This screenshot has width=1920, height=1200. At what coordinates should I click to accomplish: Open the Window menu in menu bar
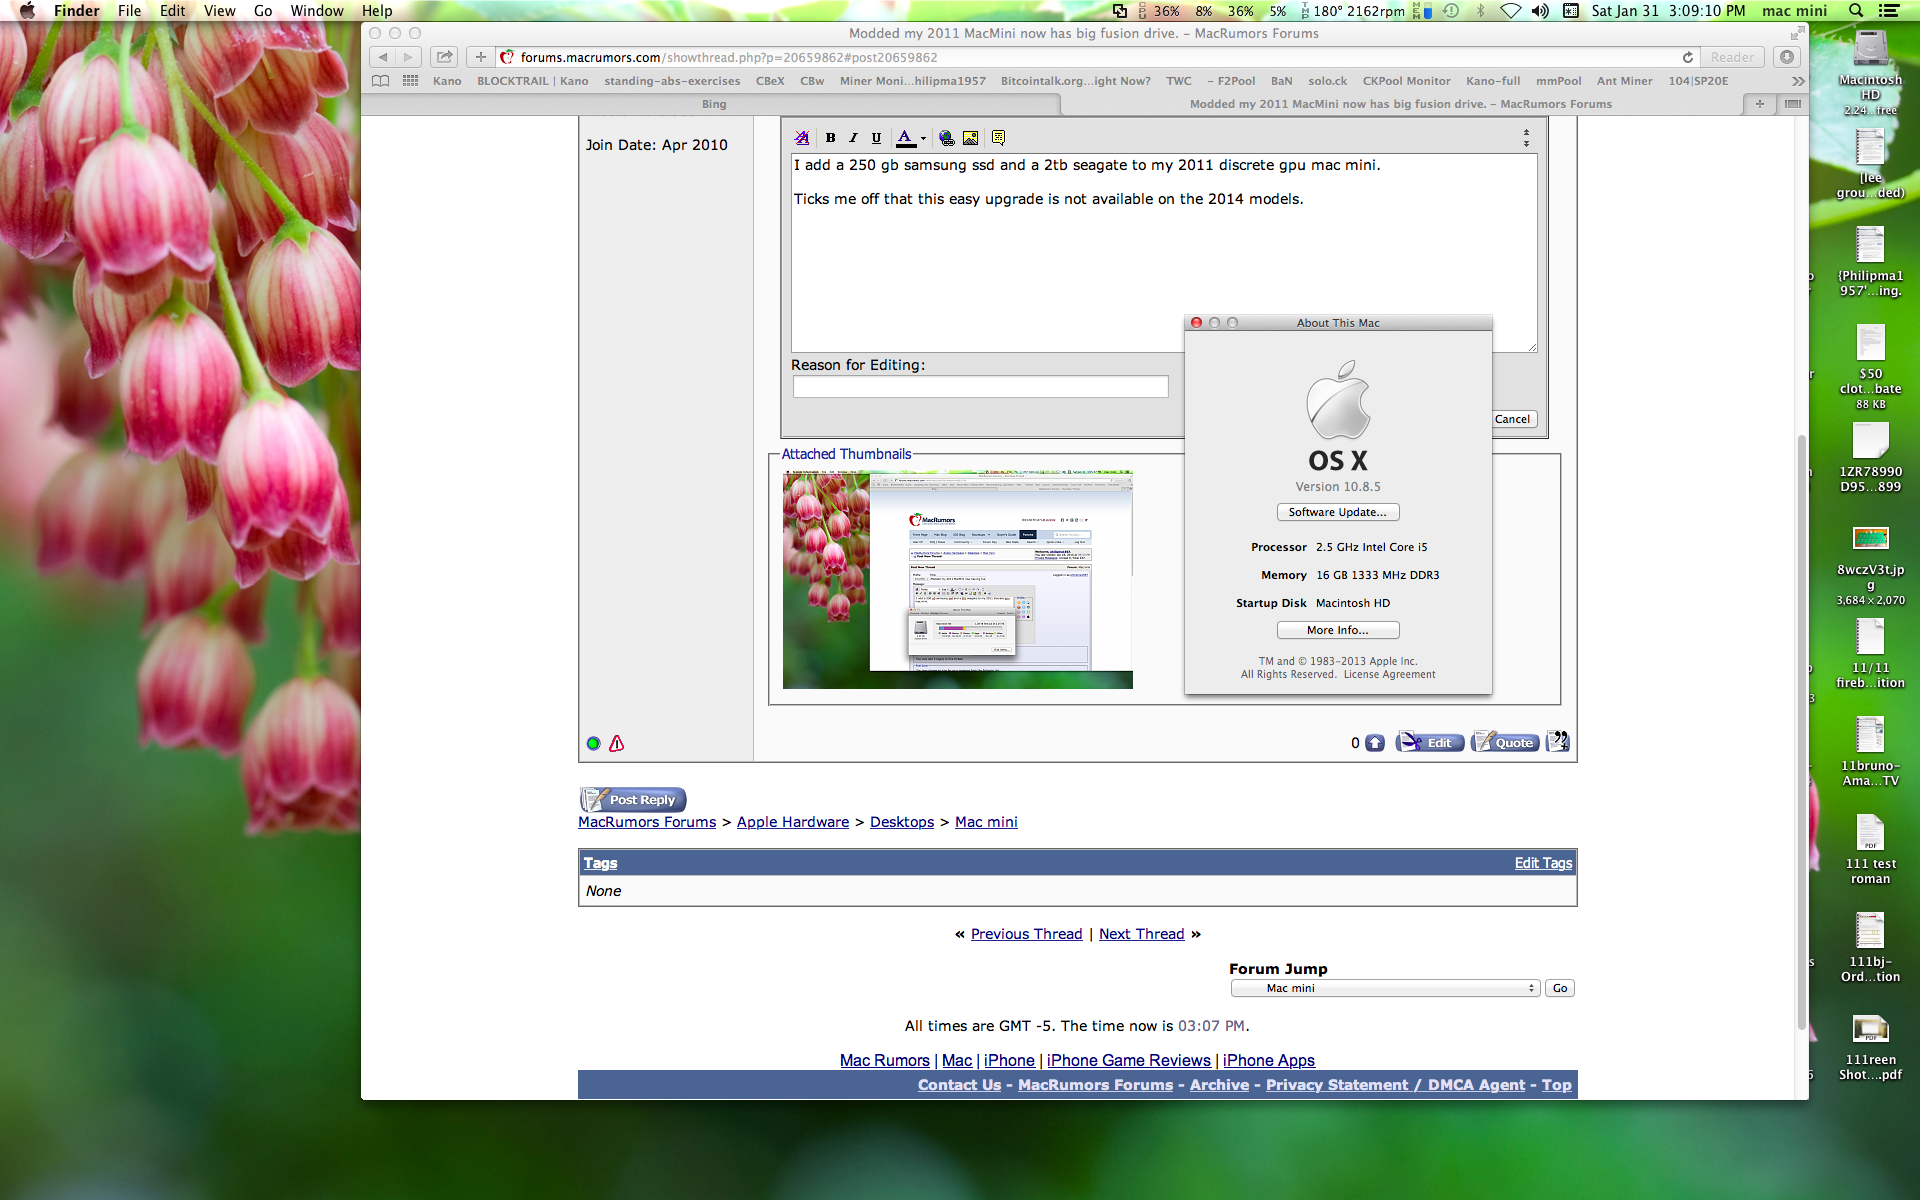tap(317, 11)
